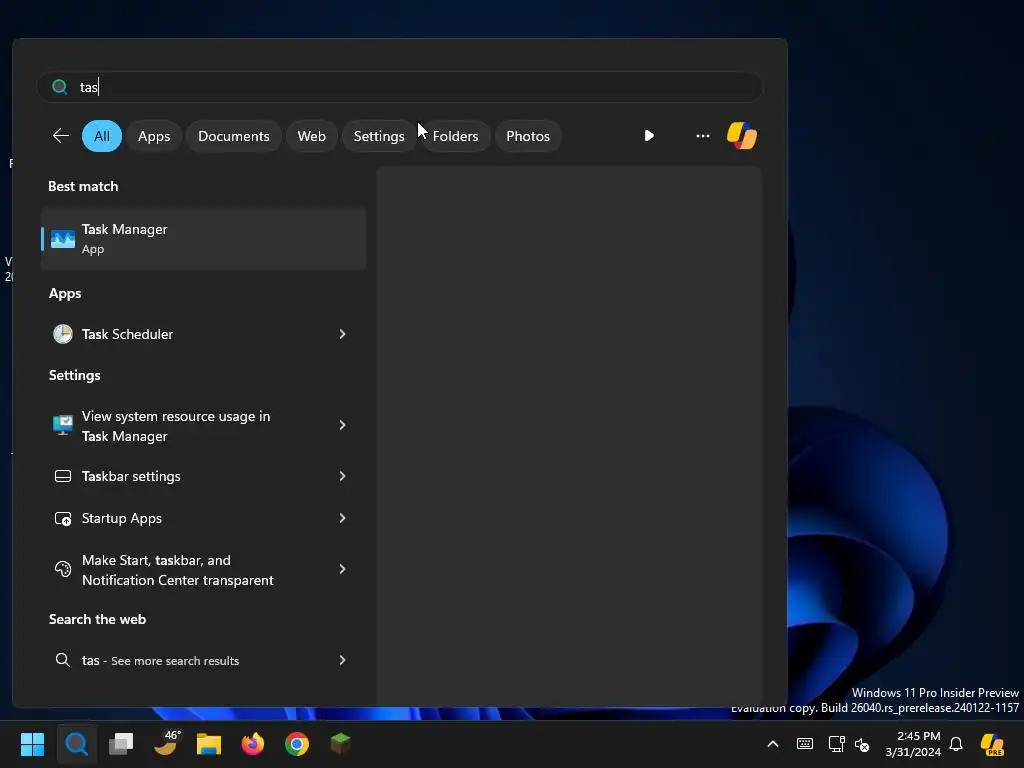Search the web for tas
Screen dimensions: 1024x768
[203, 660]
